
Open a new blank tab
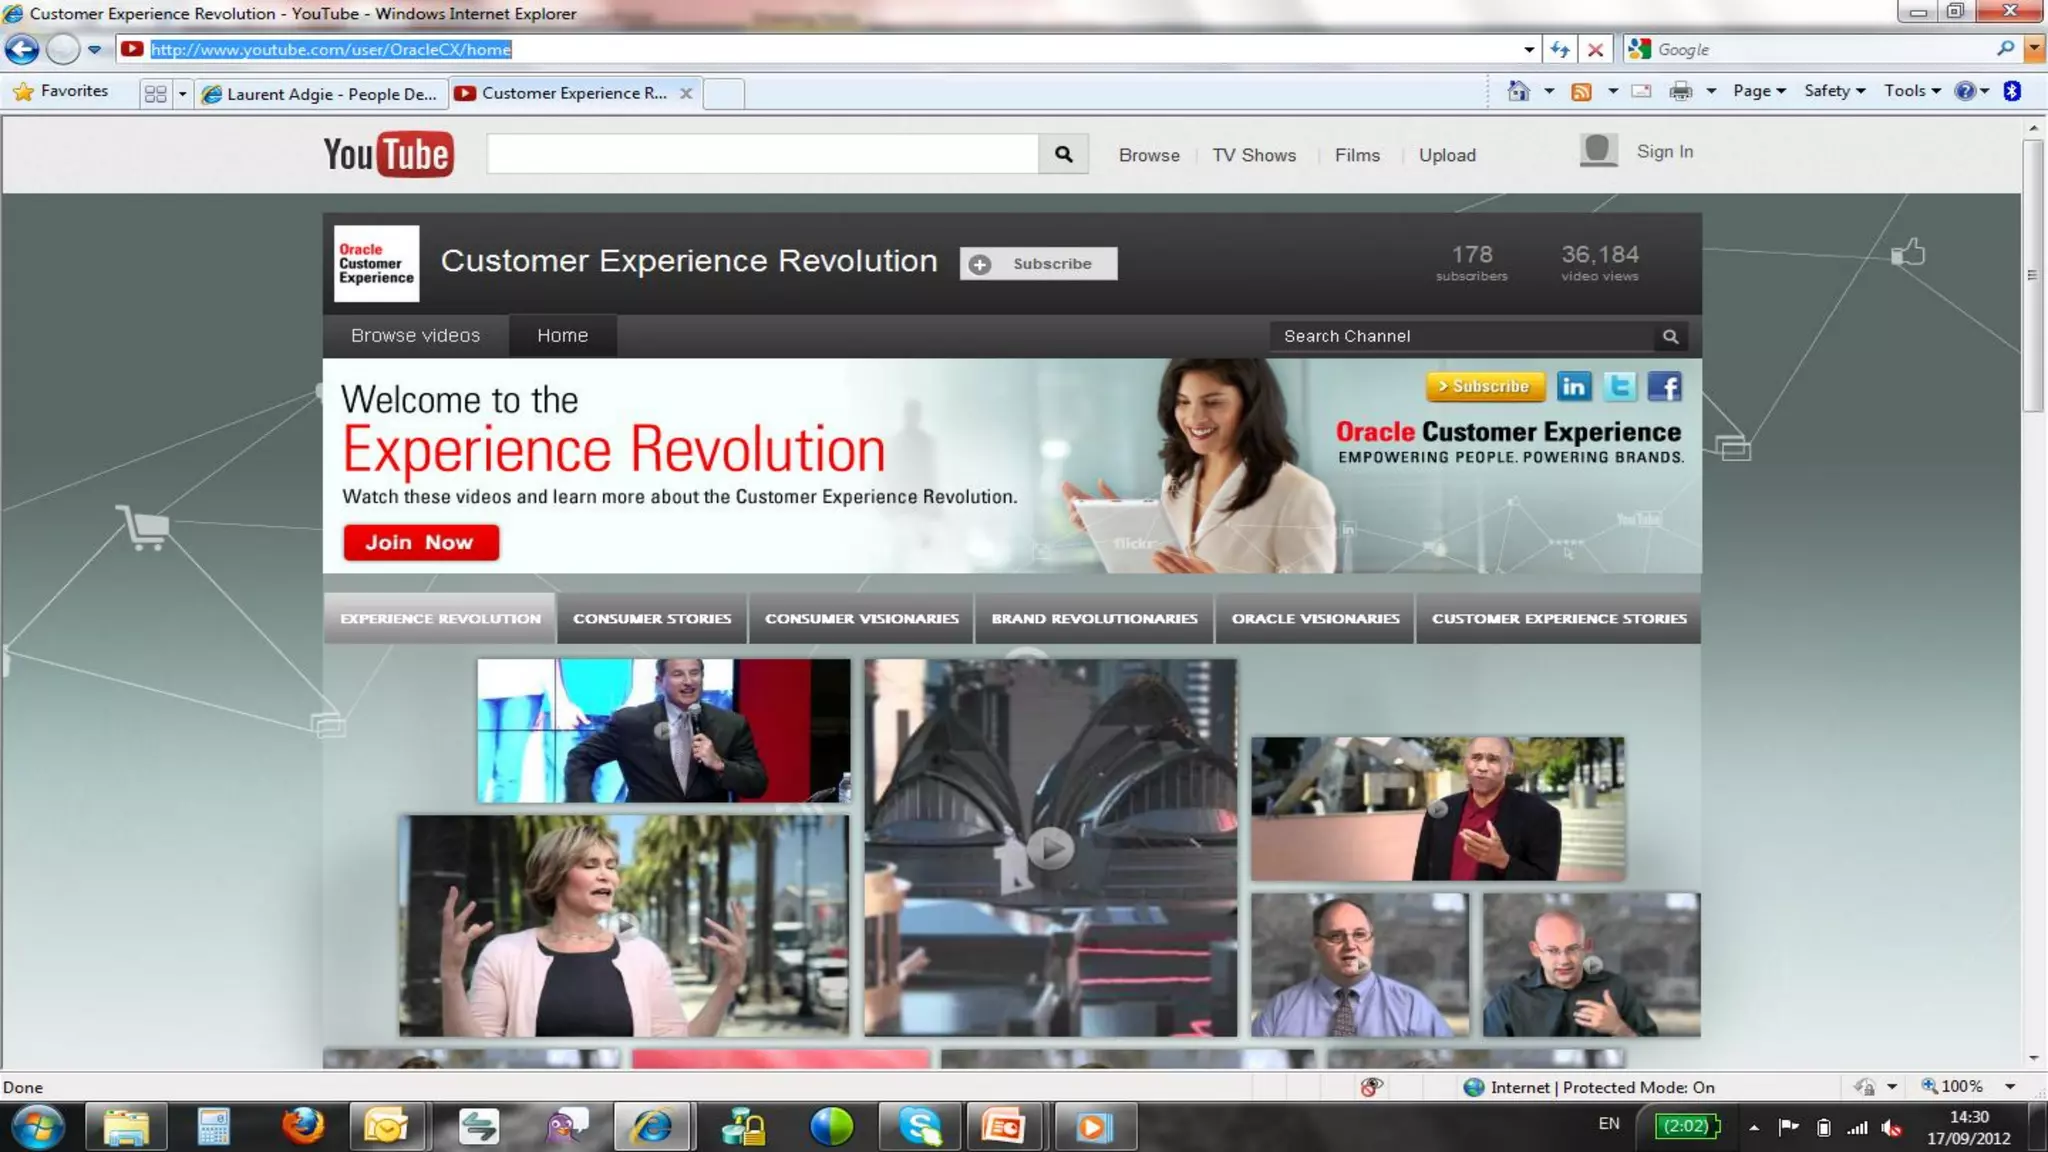724,93
